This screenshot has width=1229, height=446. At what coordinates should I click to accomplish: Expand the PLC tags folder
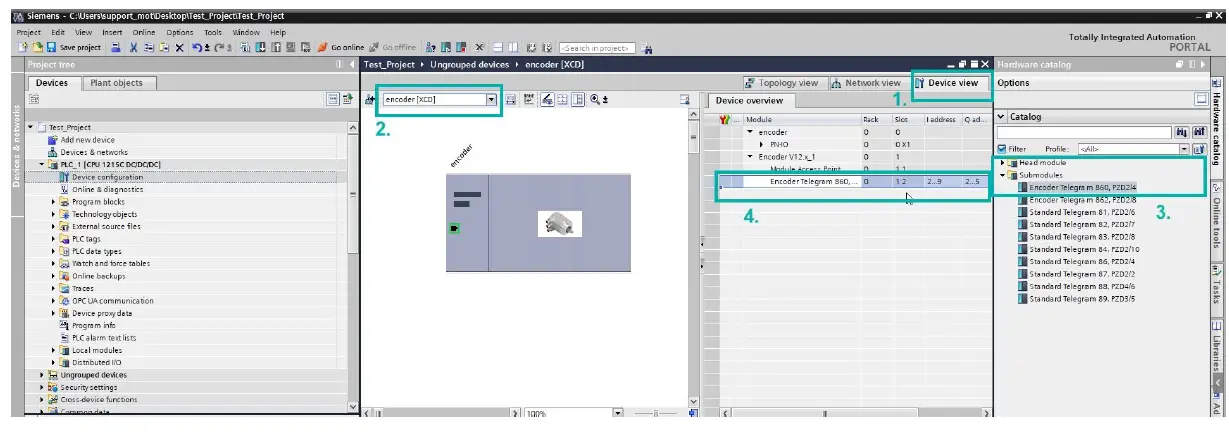coord(54,239)
